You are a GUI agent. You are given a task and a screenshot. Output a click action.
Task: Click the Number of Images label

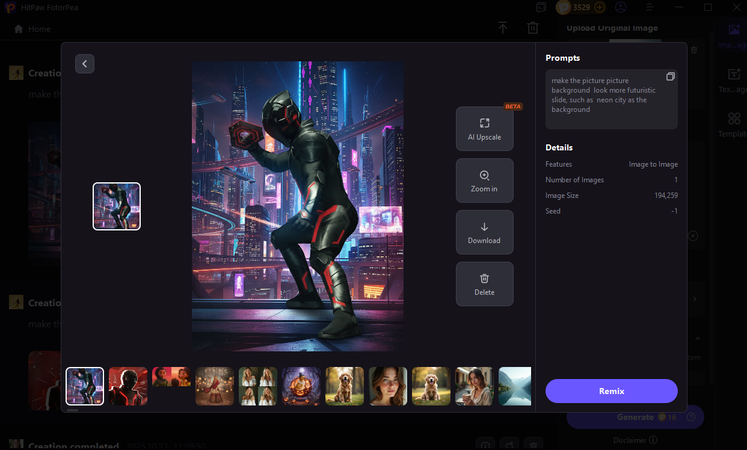pyautogui.click(x=575, y=180)
